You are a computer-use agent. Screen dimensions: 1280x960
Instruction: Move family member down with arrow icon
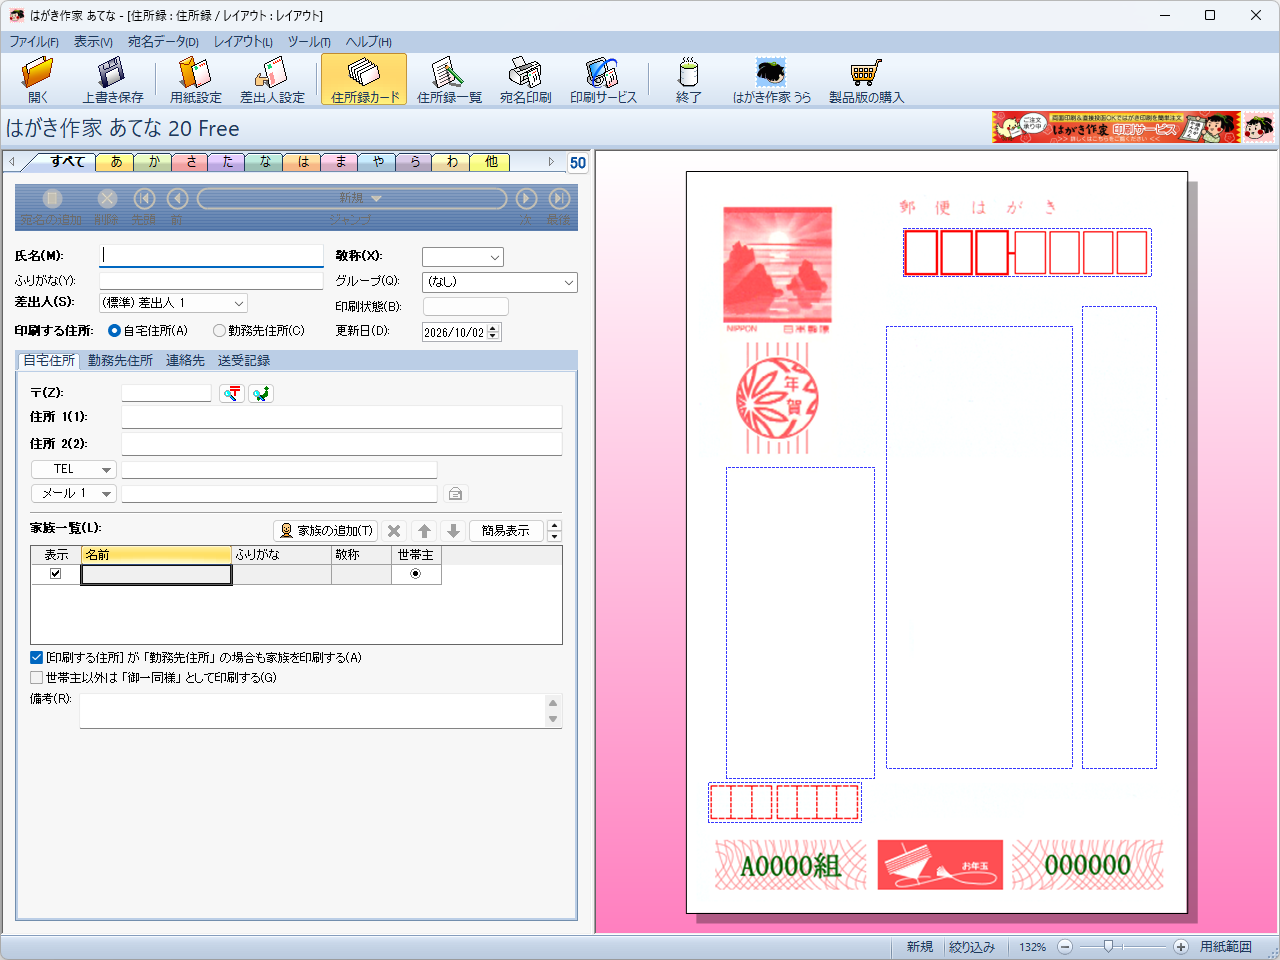(453, 531)
